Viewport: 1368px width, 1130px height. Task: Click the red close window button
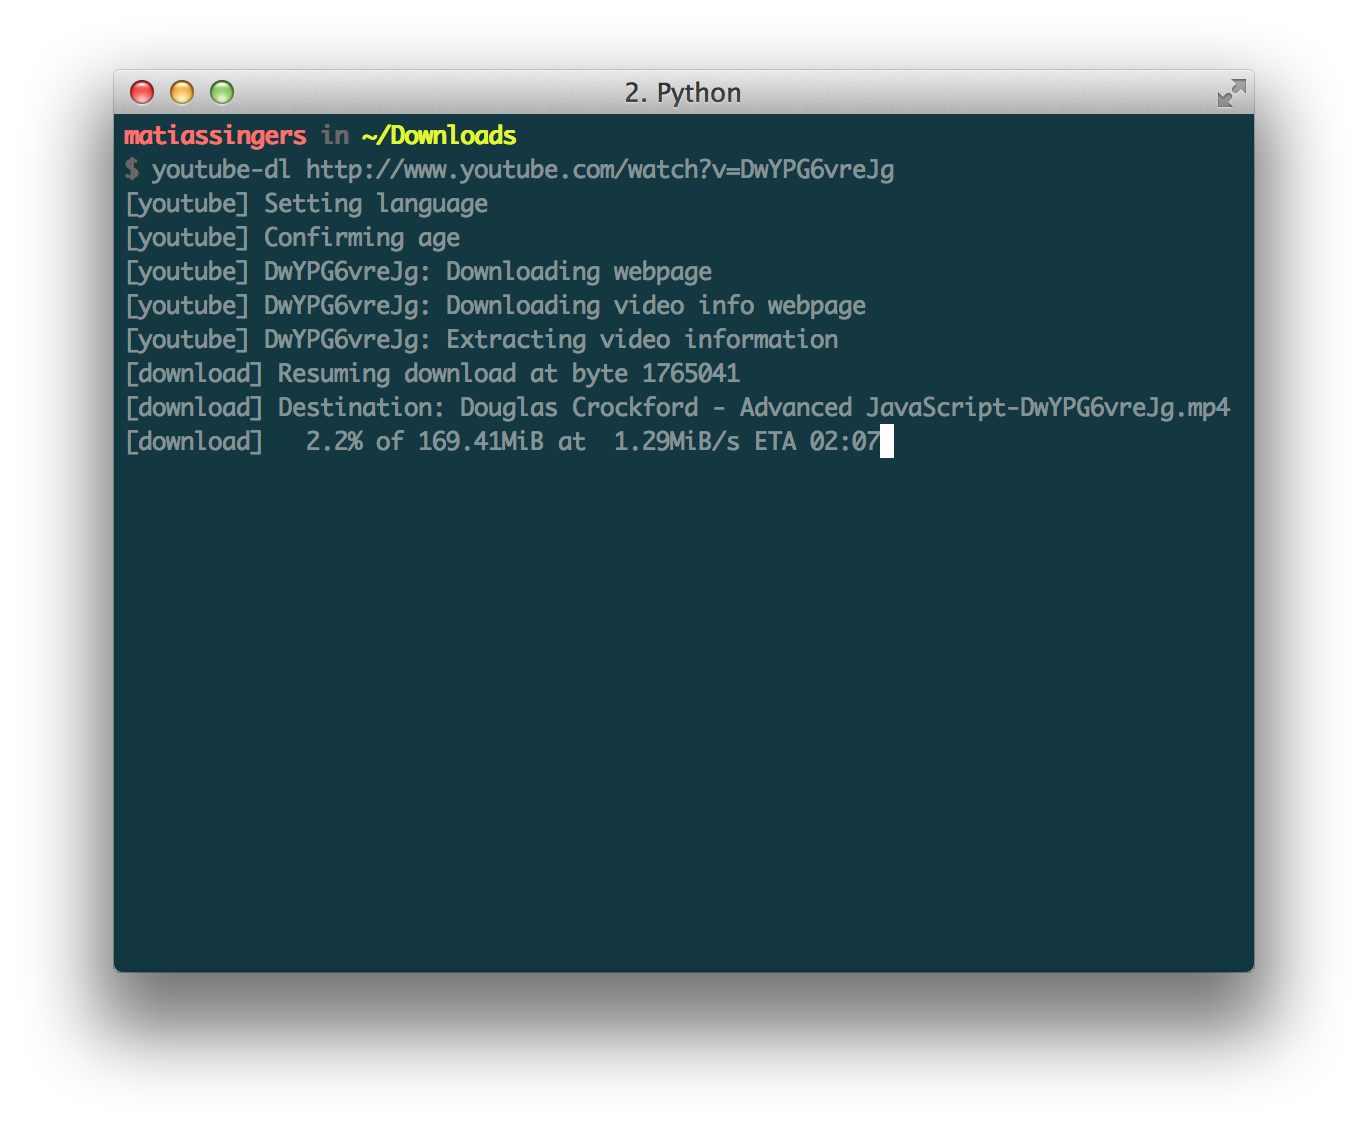[x=142, y=92]
